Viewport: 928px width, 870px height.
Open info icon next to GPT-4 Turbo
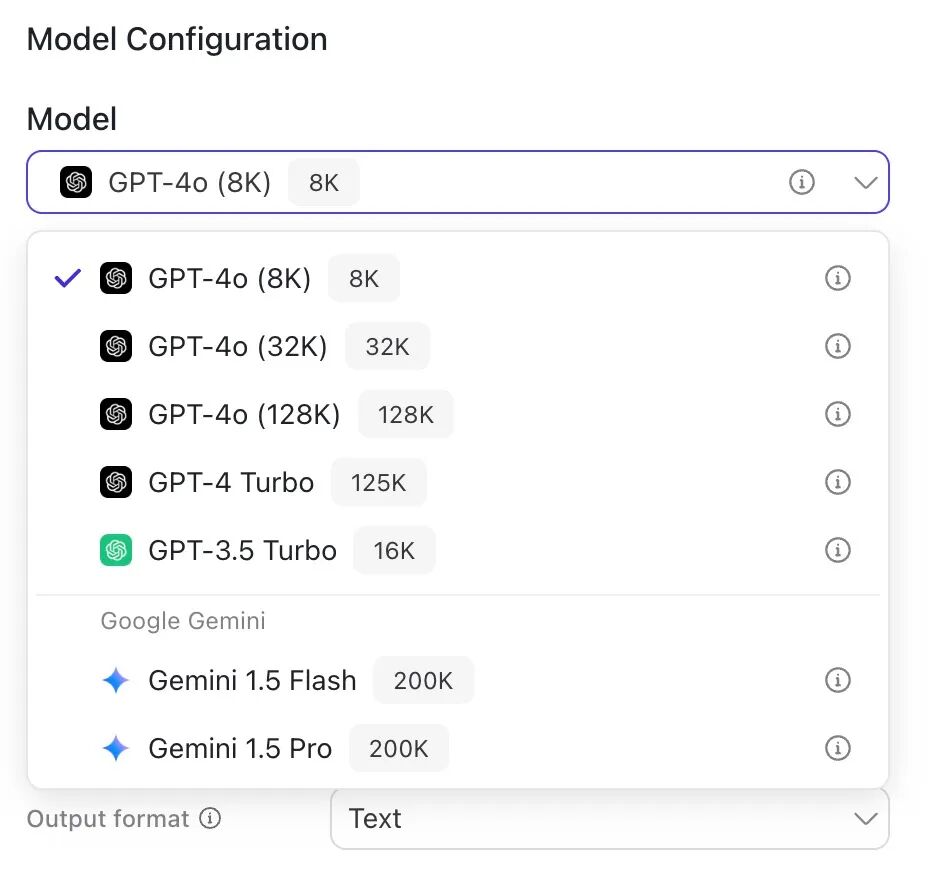pyautogui.click(x=837, y=482)
